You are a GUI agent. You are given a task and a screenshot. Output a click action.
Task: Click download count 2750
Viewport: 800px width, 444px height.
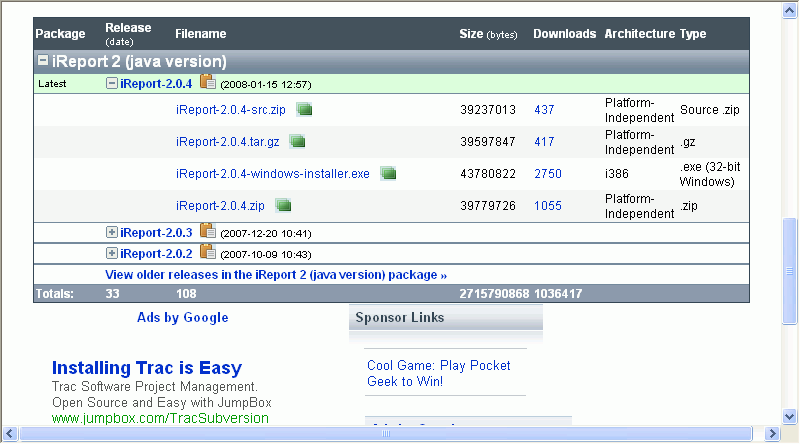(x=548, y=174)
